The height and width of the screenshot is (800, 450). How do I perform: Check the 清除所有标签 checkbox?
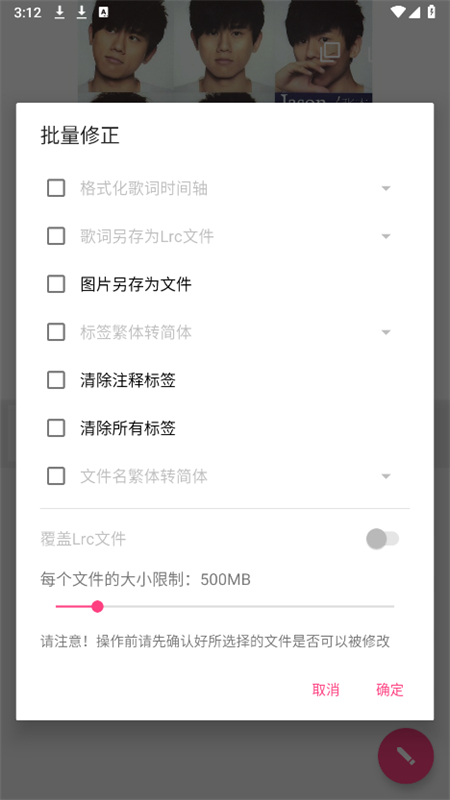coord(56,428)
